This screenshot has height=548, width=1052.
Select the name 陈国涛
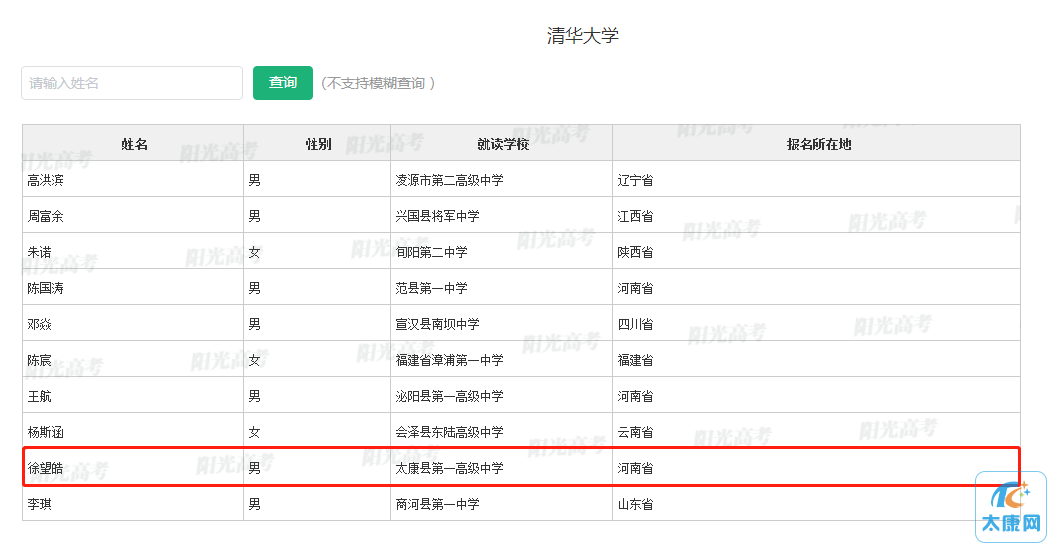coord(46,288)
